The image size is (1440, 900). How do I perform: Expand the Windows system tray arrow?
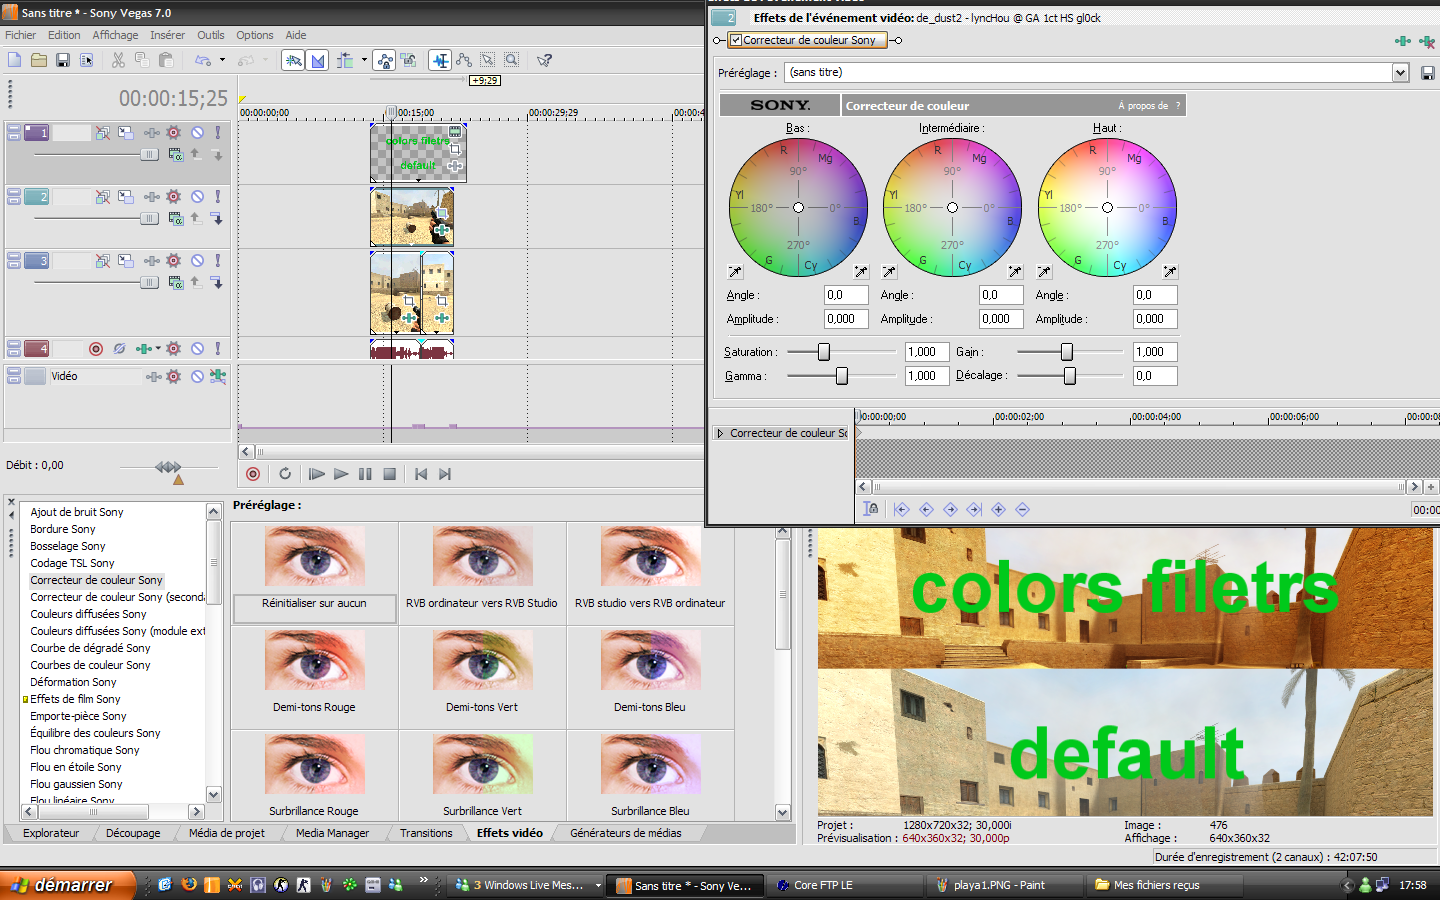[x=1348, y=885]
